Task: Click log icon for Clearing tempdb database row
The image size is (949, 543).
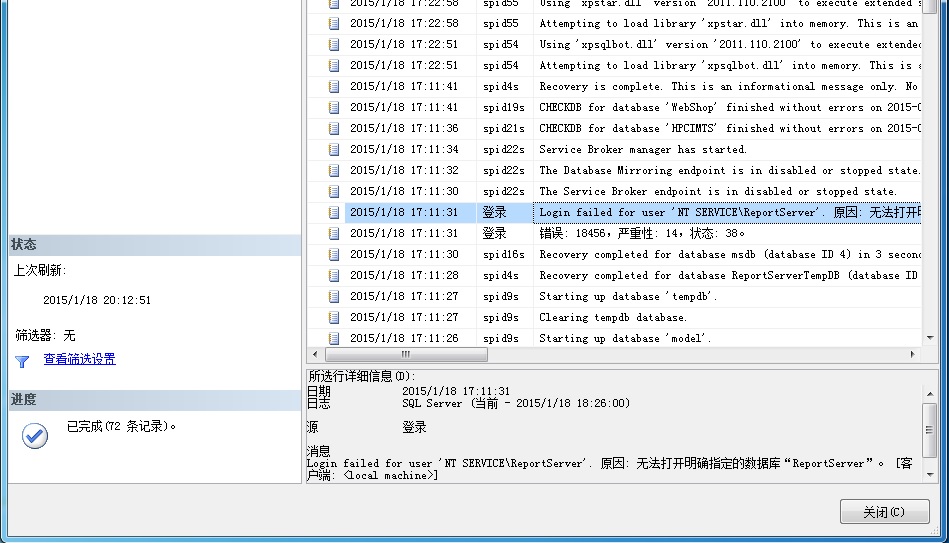Action: point(333,317)
